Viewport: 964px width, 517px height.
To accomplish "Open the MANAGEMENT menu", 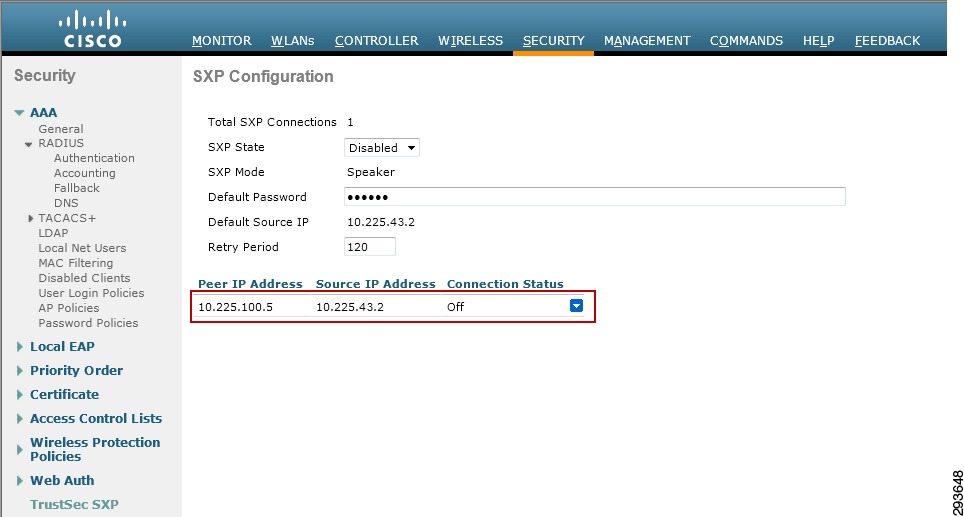I will [x=647, y=41].
